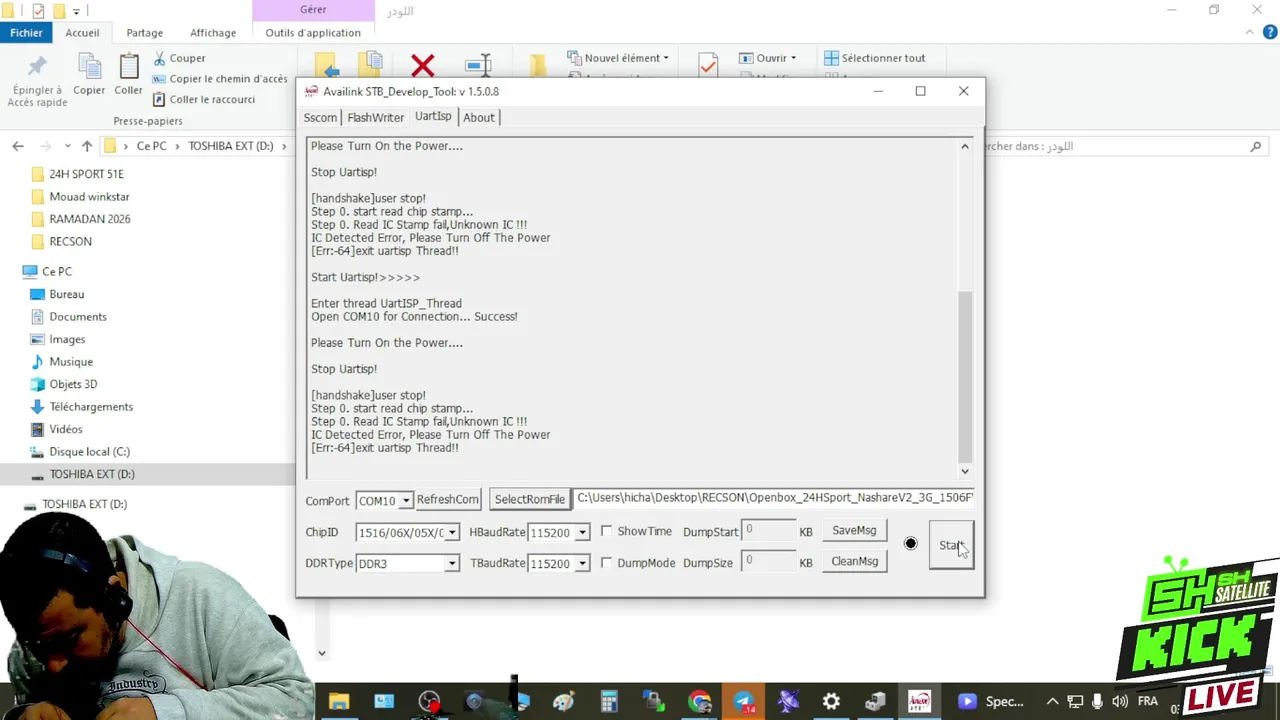1280x720 pixels.
Task: Click the Spec... taskbar button
Action: click(x=990, y=702)
